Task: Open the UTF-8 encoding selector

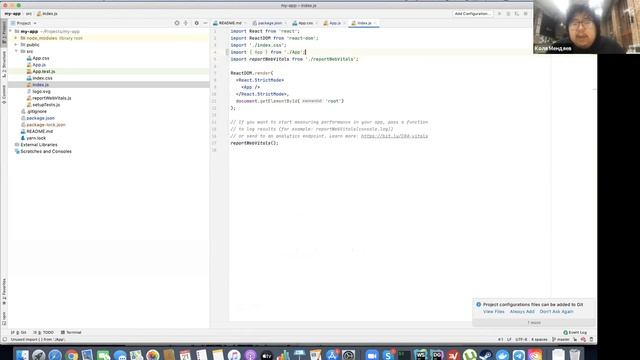Action: (x=521, y=340)
